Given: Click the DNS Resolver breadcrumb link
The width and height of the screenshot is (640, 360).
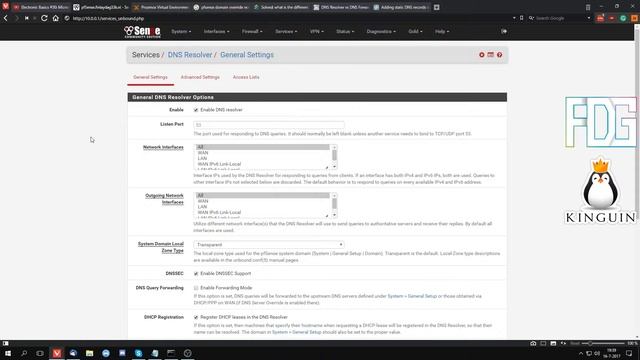Looking at the screenshot, I should pos(190,55).
